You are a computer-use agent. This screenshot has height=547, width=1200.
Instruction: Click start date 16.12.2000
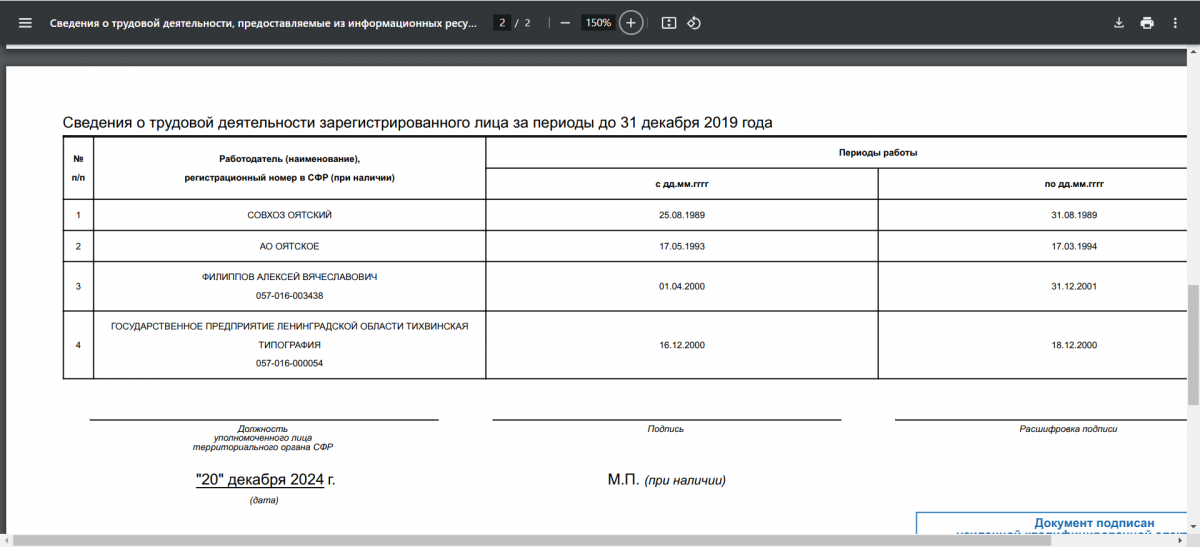click(682, 345)
